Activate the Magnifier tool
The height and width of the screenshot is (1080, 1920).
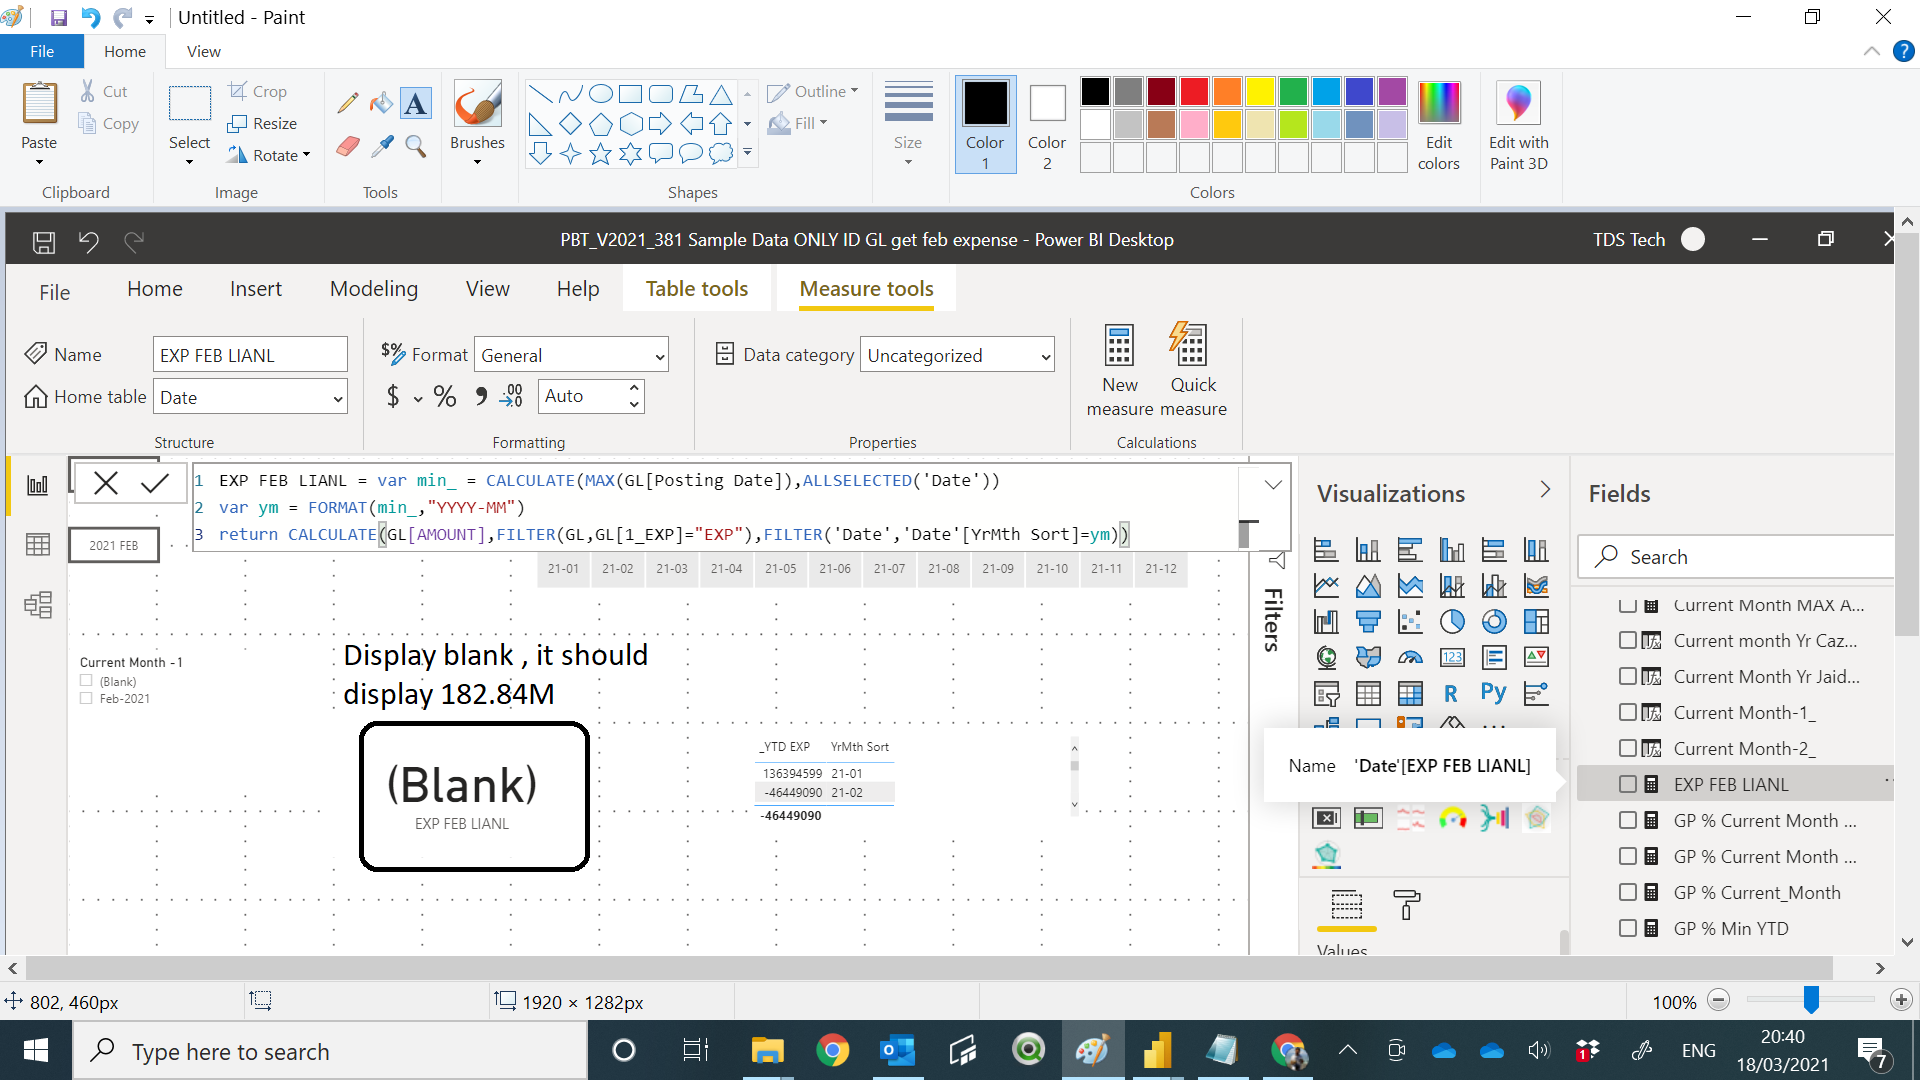coord(416,146)
